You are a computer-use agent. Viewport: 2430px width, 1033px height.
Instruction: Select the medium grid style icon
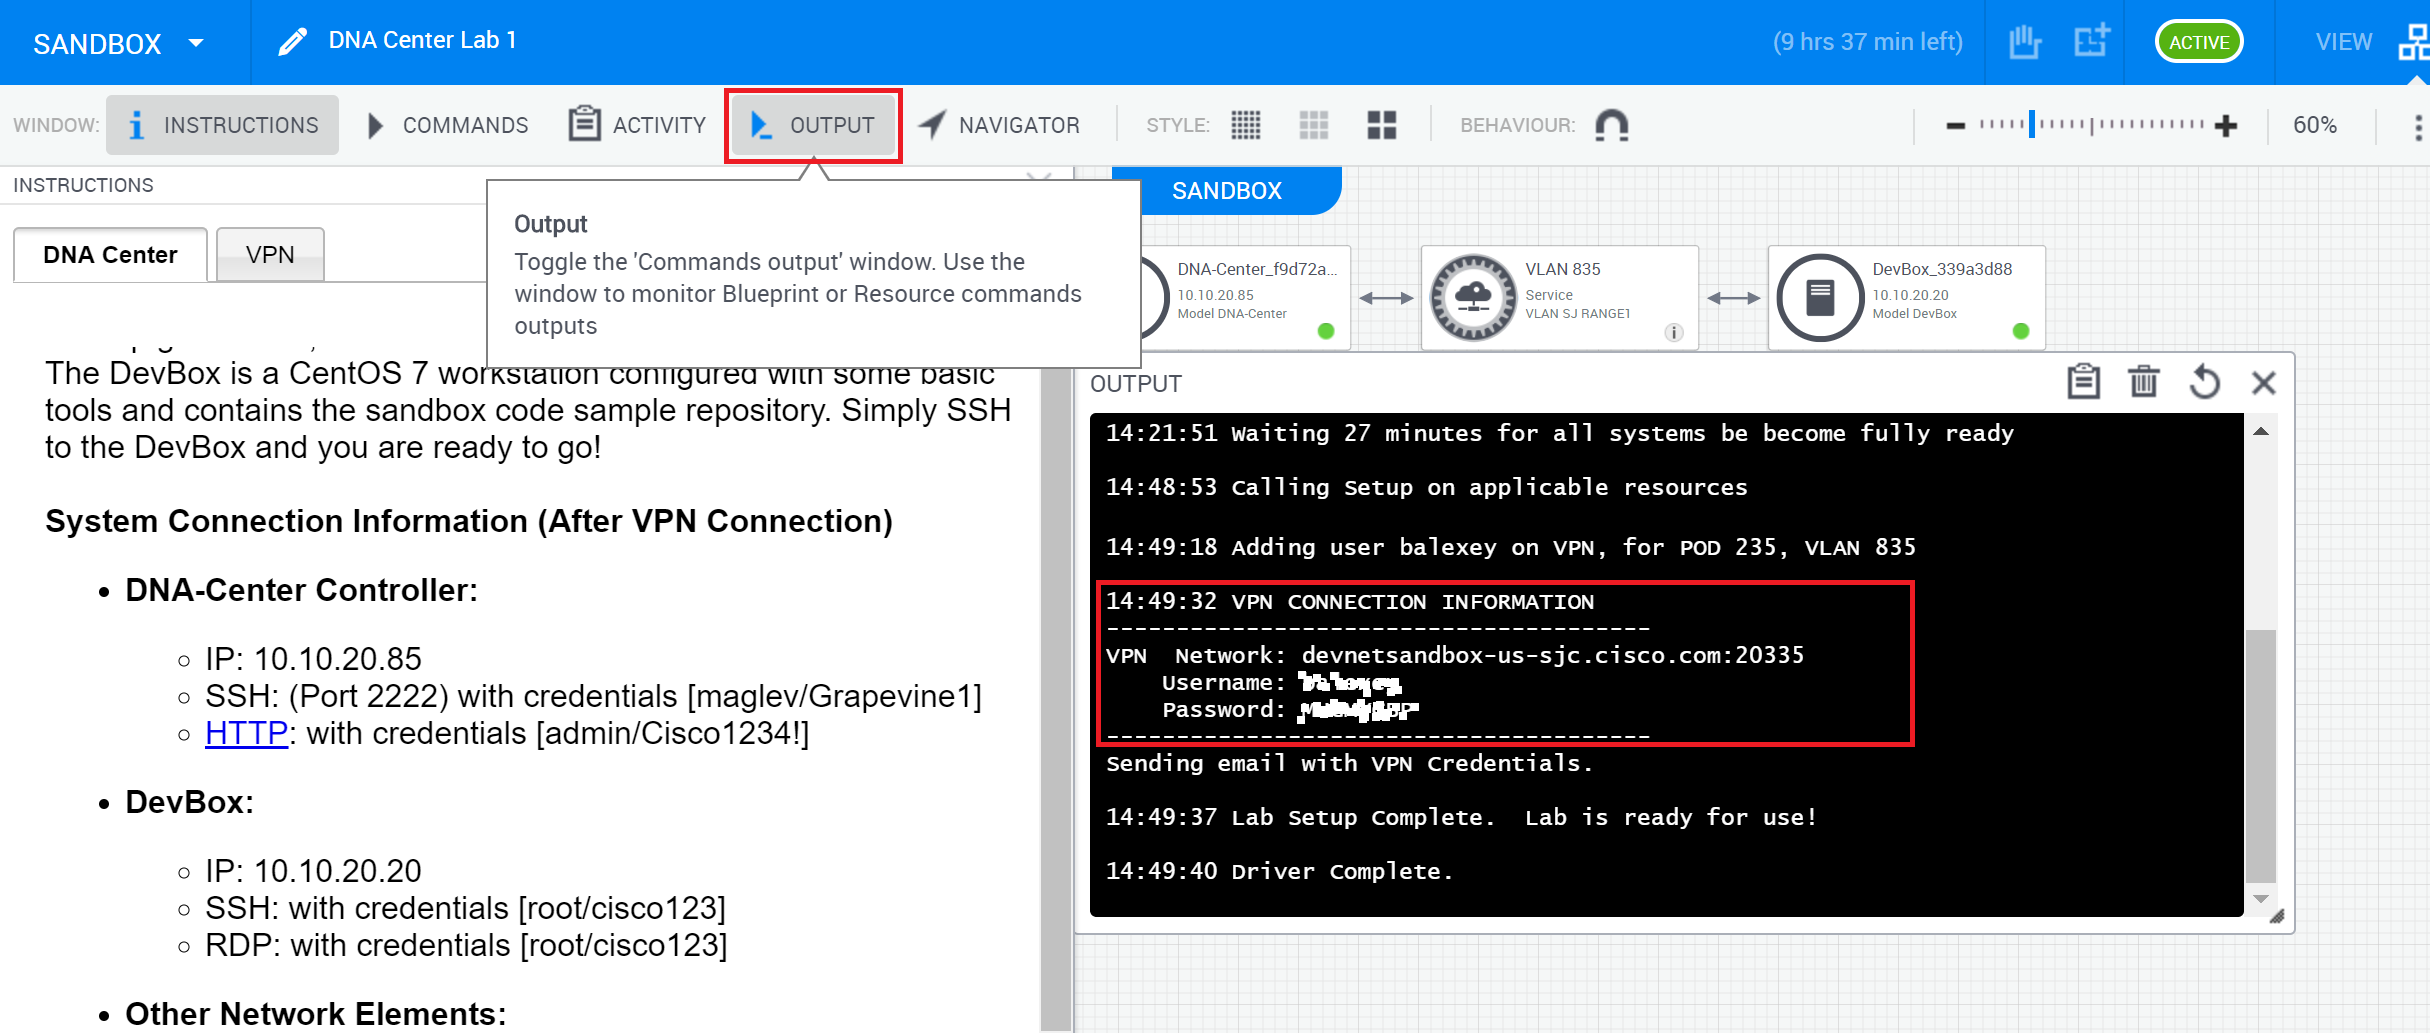click(1313, 125)
